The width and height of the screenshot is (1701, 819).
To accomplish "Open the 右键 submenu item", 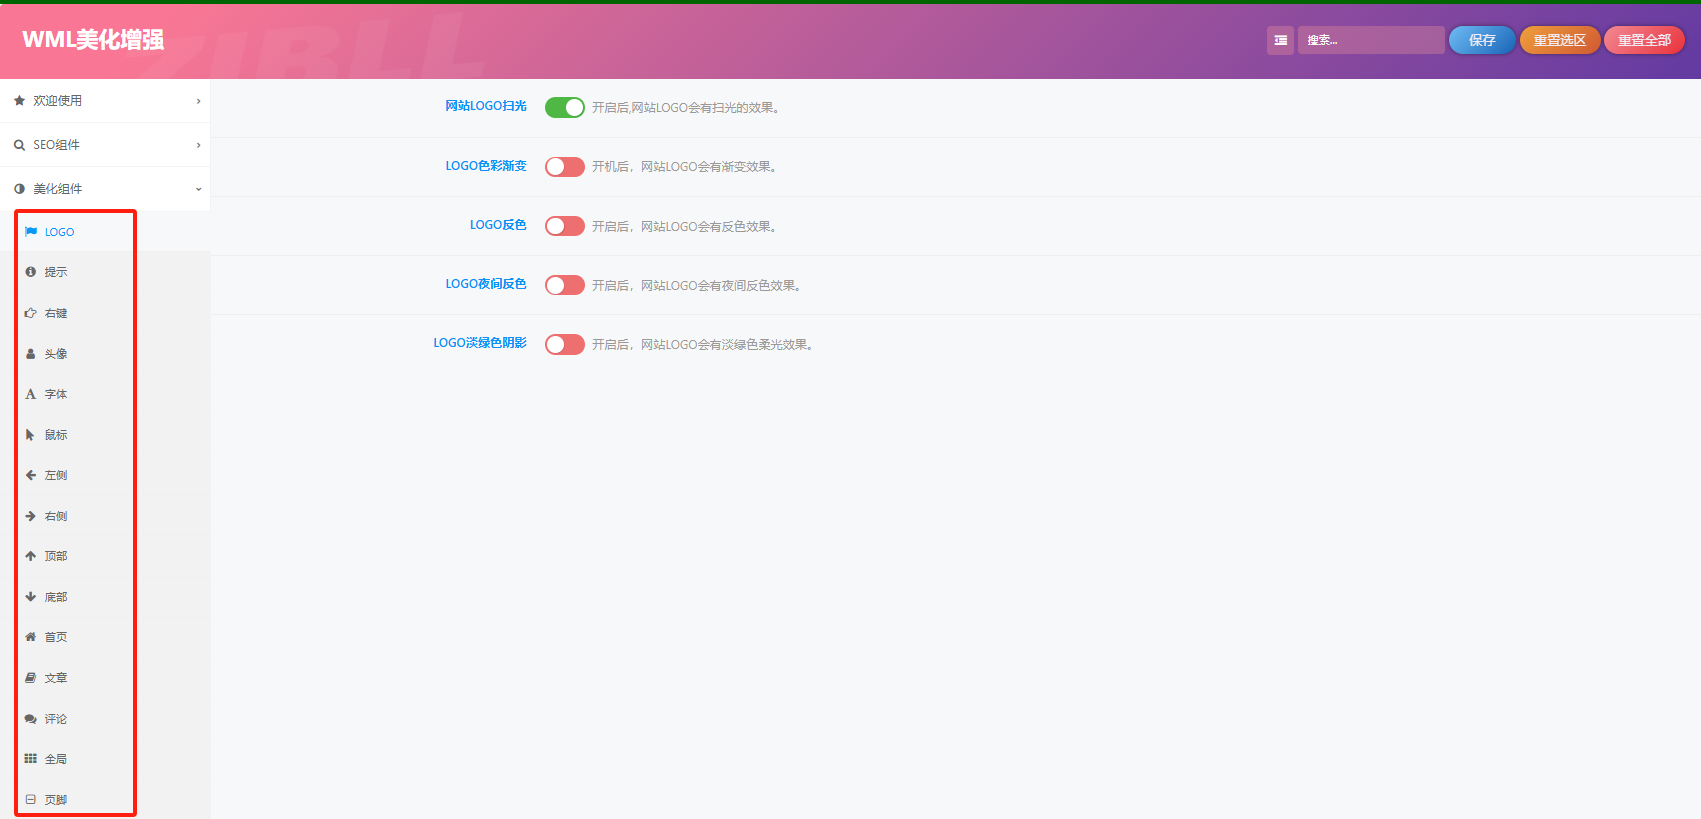I will coord(105,313).
